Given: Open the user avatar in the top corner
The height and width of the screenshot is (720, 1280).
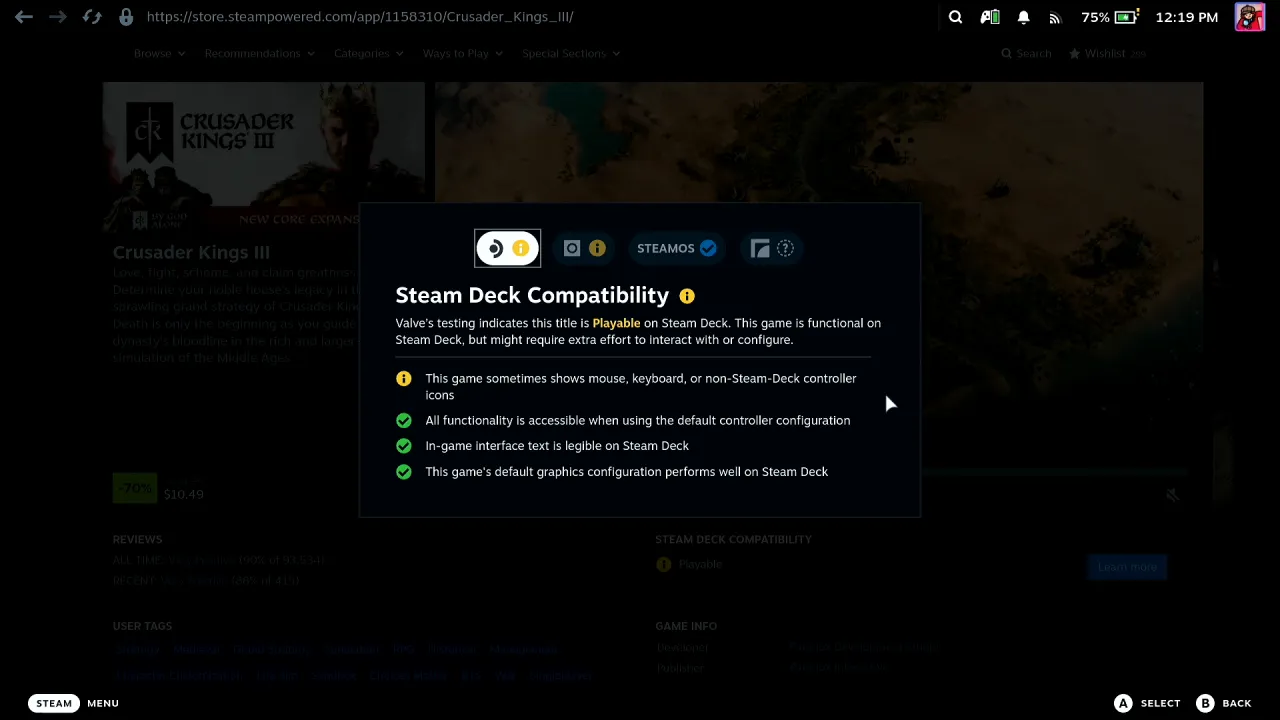Looking at the screenshot, I should coord(1249,17).
